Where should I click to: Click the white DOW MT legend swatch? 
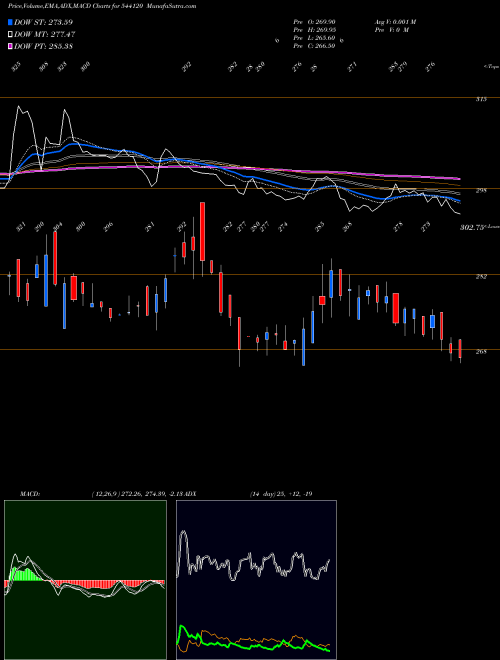click(11, 34)
